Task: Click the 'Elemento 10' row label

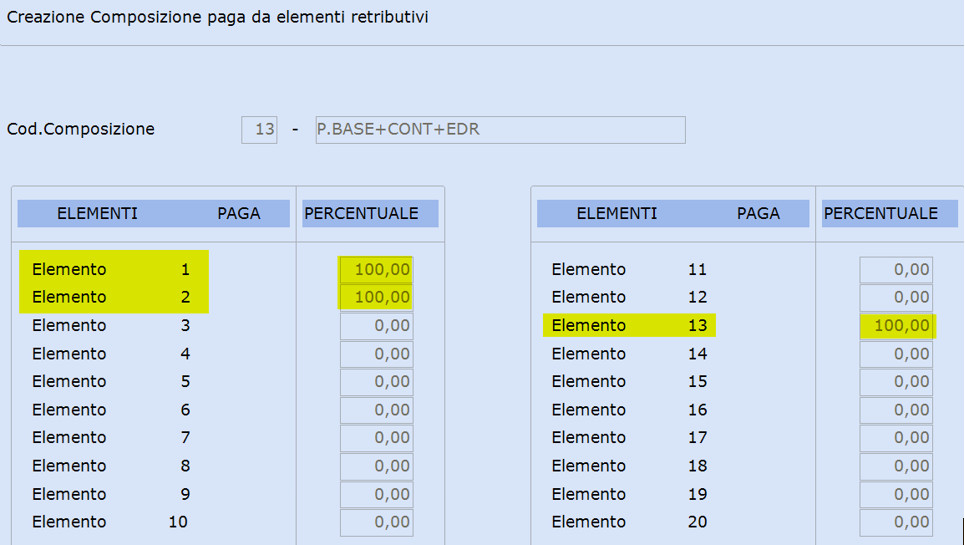Action: (x=111, y=522)
